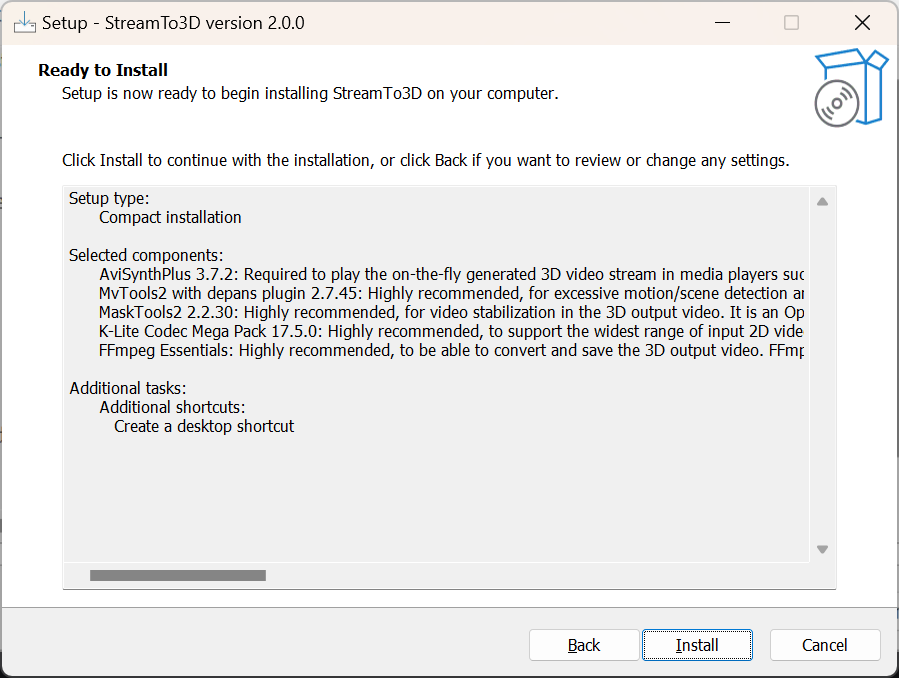The height and width of the screenshot is (678, 899).
Task: Click the MaskTools2 2.2.30 component line
Action: point(451,312)
